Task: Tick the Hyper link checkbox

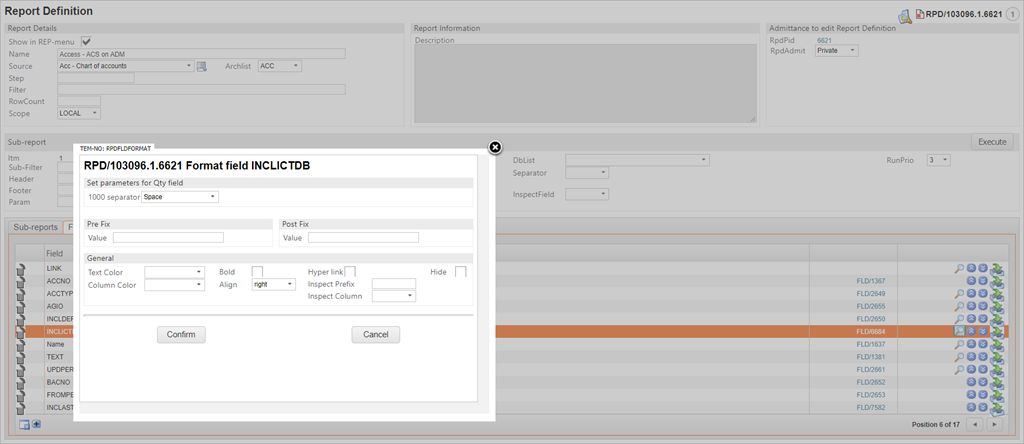Action: (x=350, y=272)
